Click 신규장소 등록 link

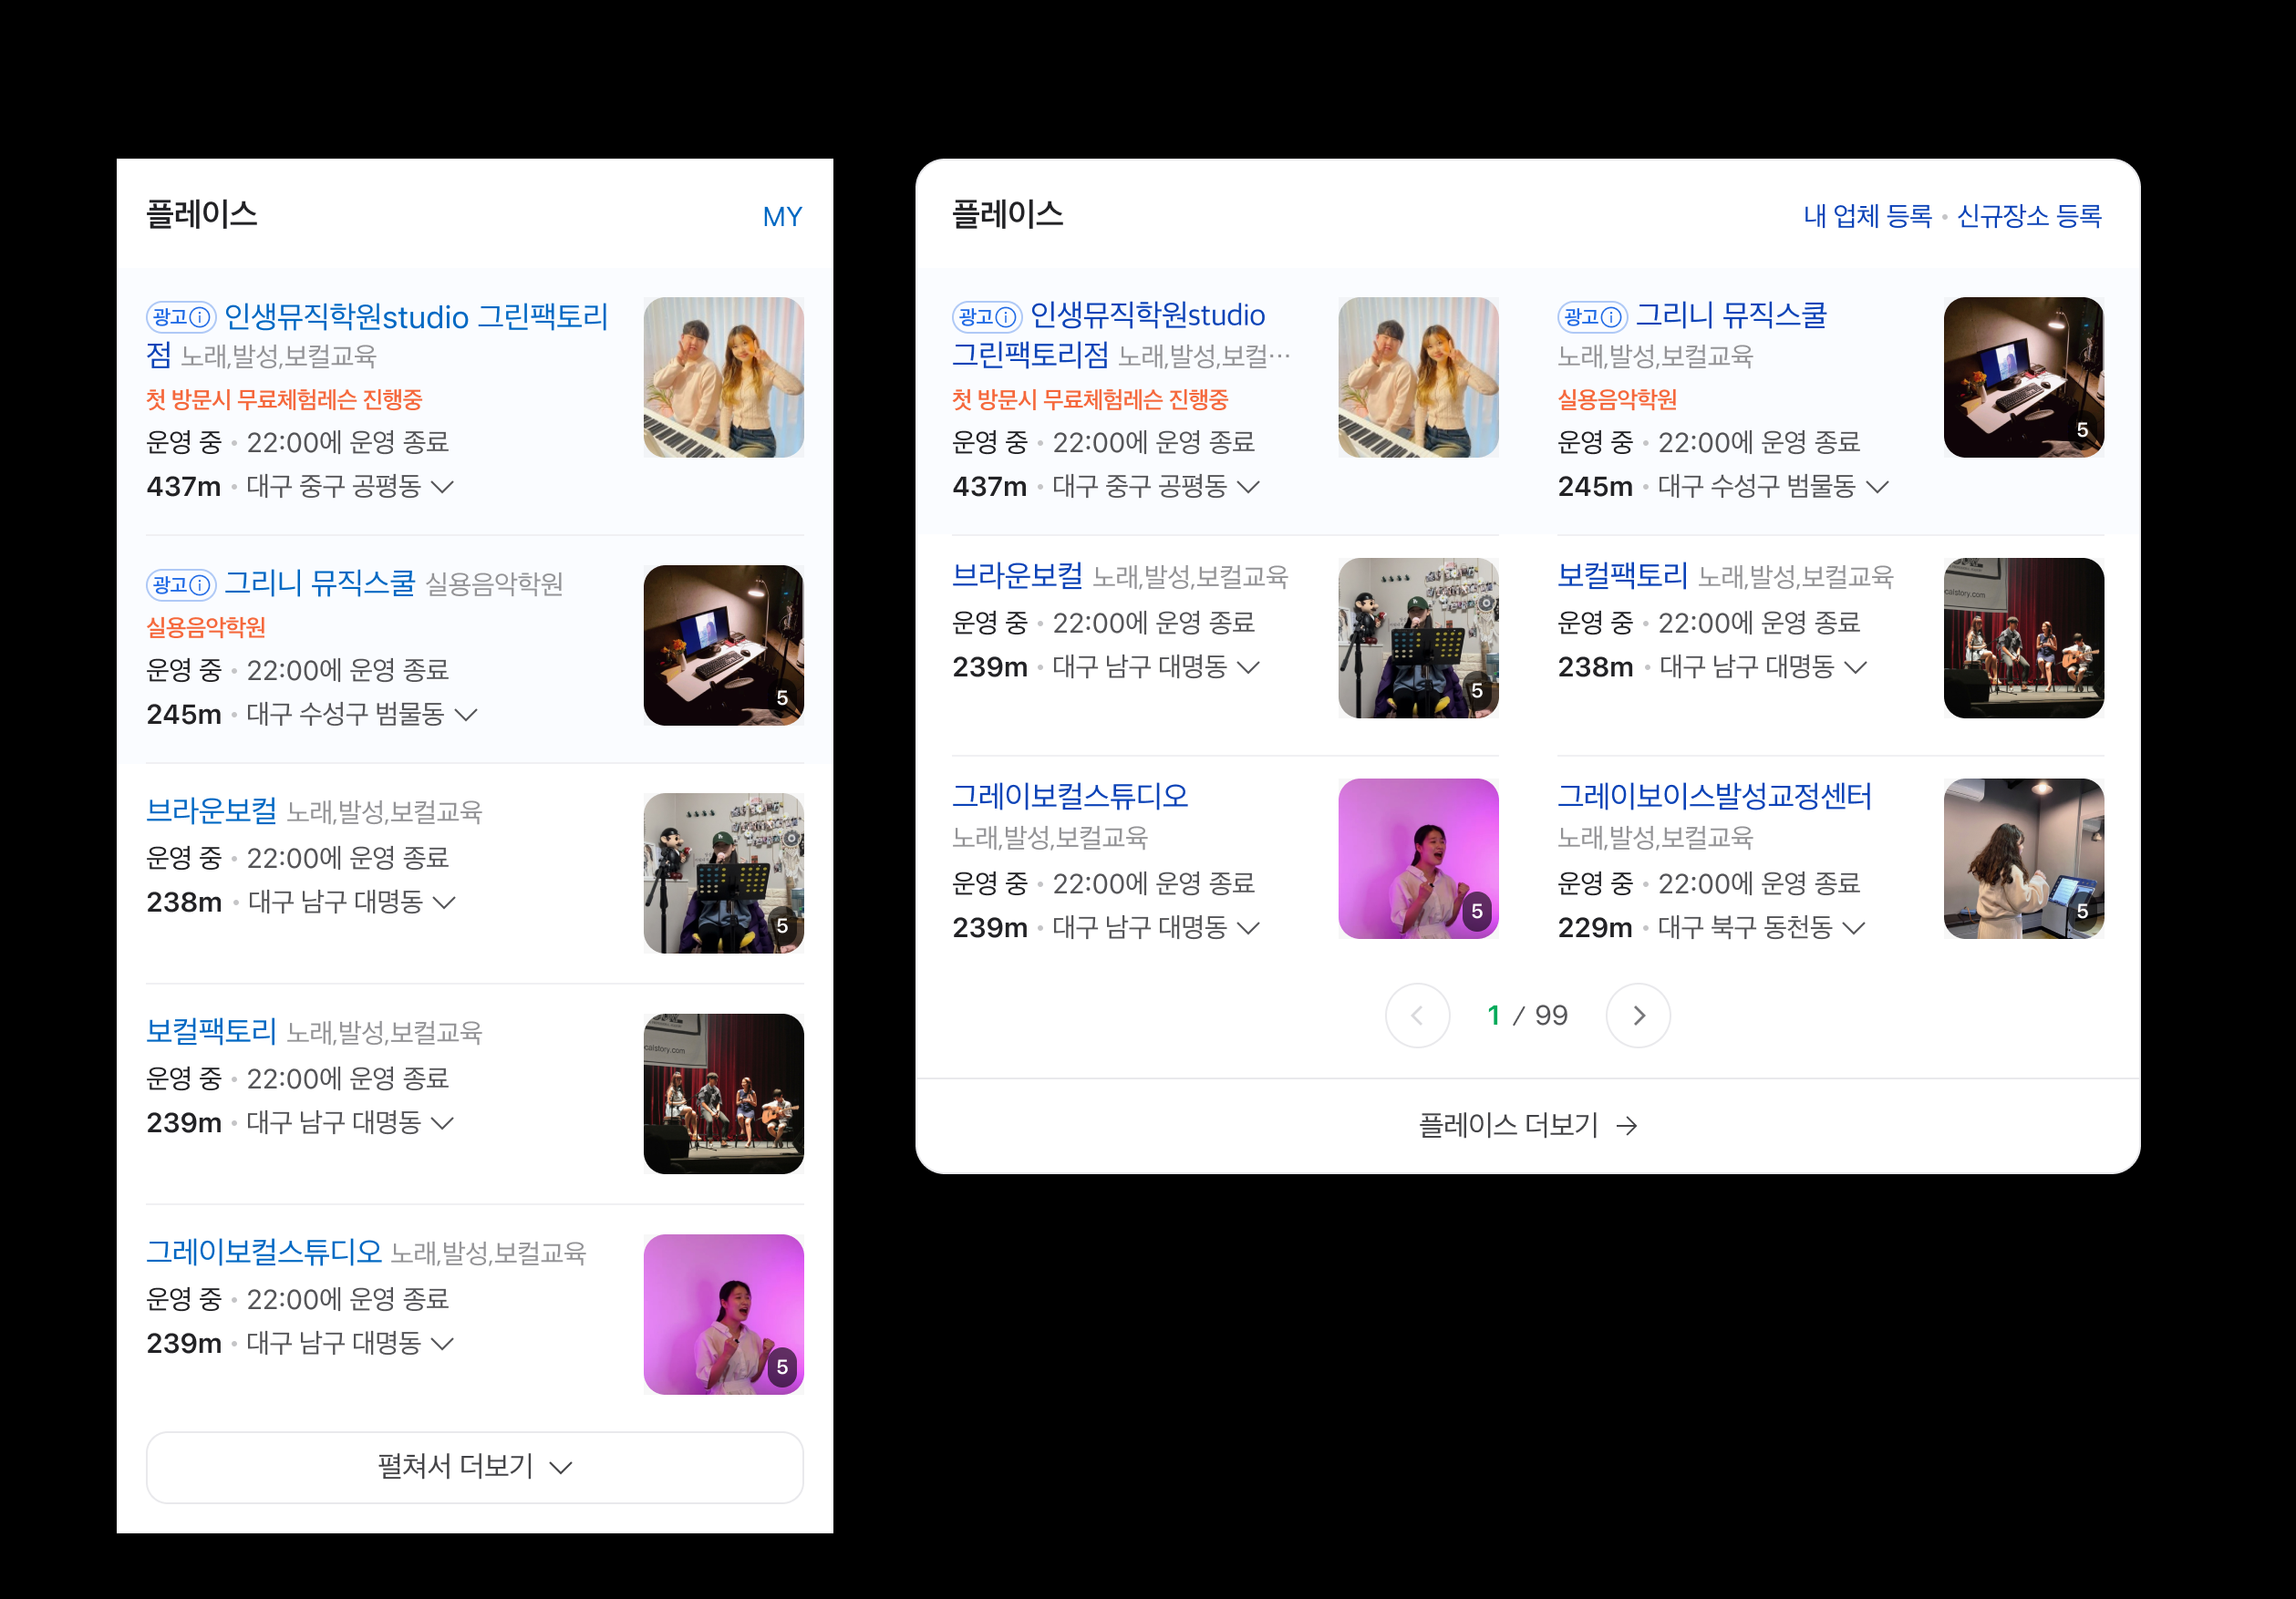point(2028,216)
